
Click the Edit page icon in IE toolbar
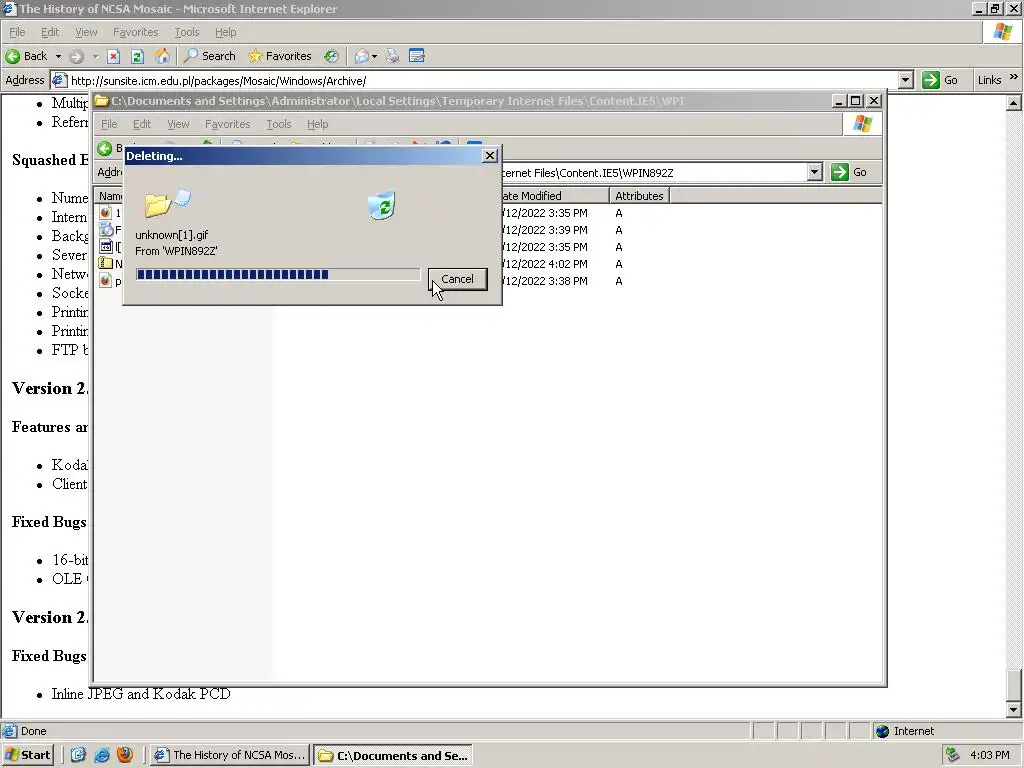click(417, 56)
